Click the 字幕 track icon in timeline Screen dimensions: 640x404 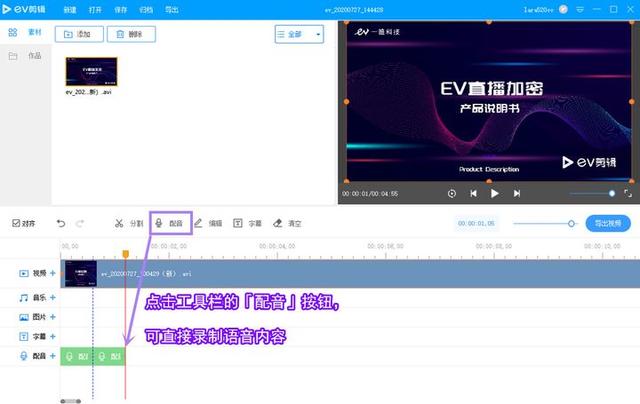coord(24,337)
